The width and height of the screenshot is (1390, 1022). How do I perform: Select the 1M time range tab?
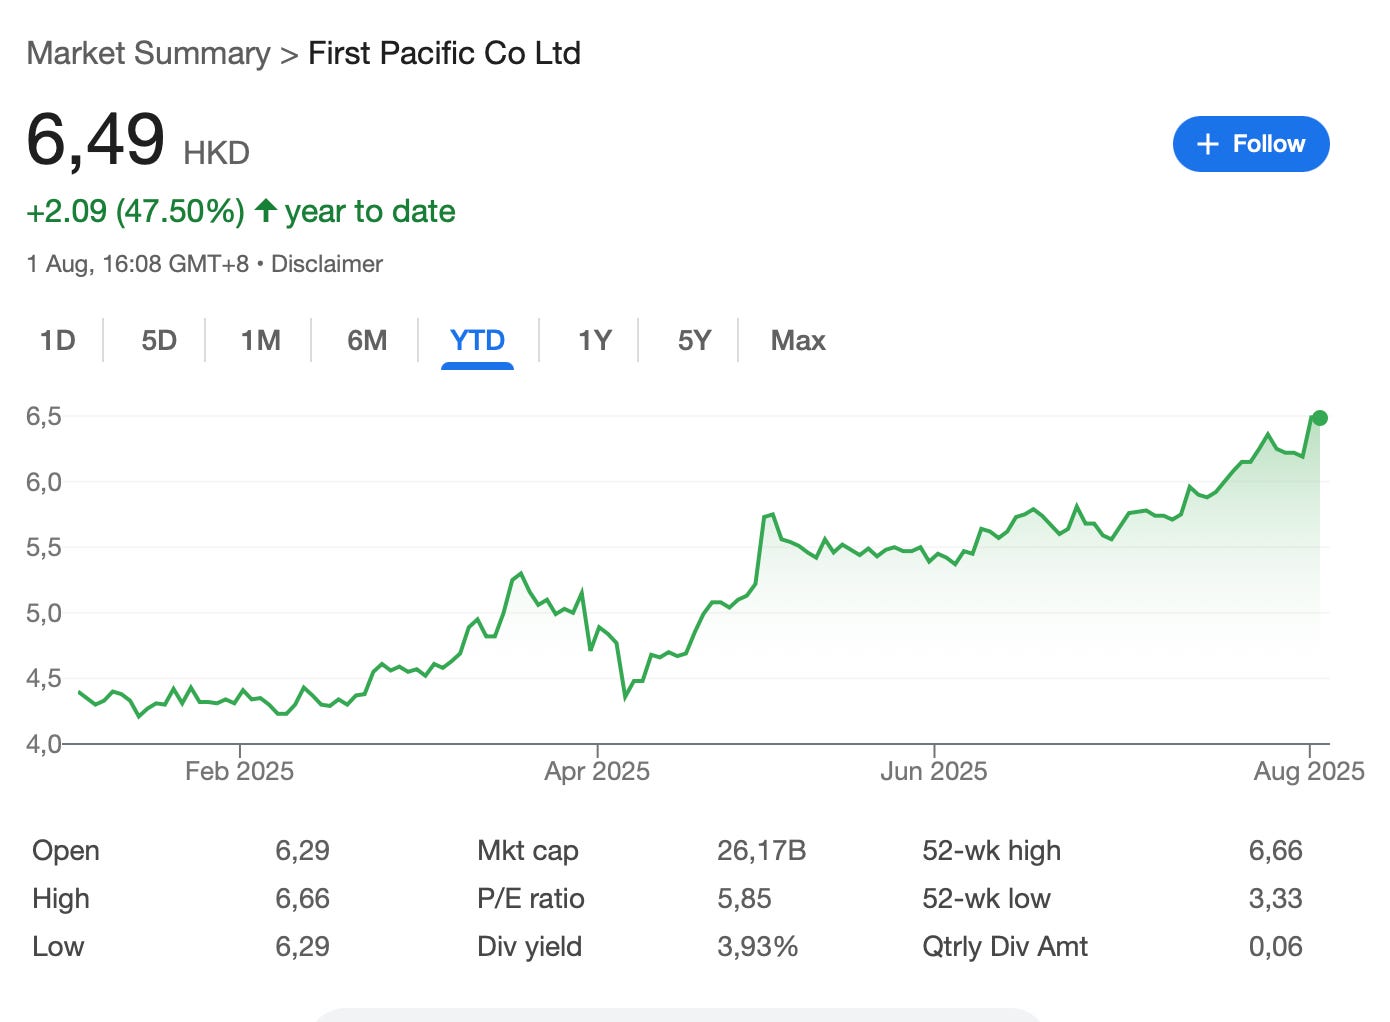(261, 341)
